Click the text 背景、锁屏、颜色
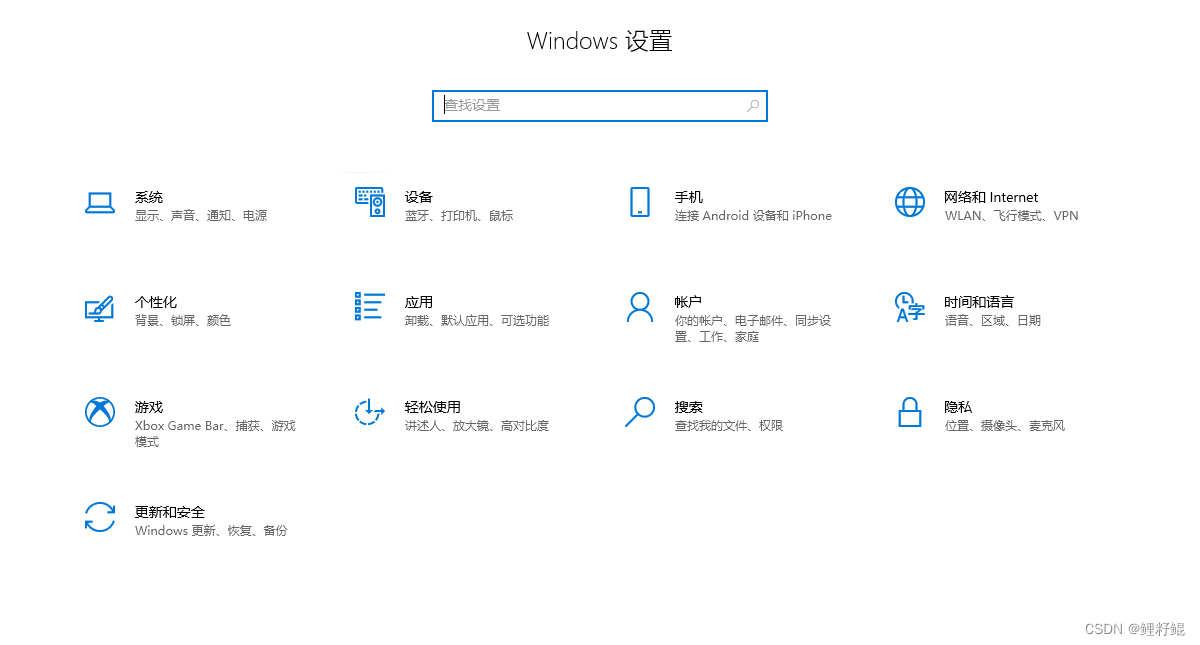1200x645 pixels. tap(183, 321)
